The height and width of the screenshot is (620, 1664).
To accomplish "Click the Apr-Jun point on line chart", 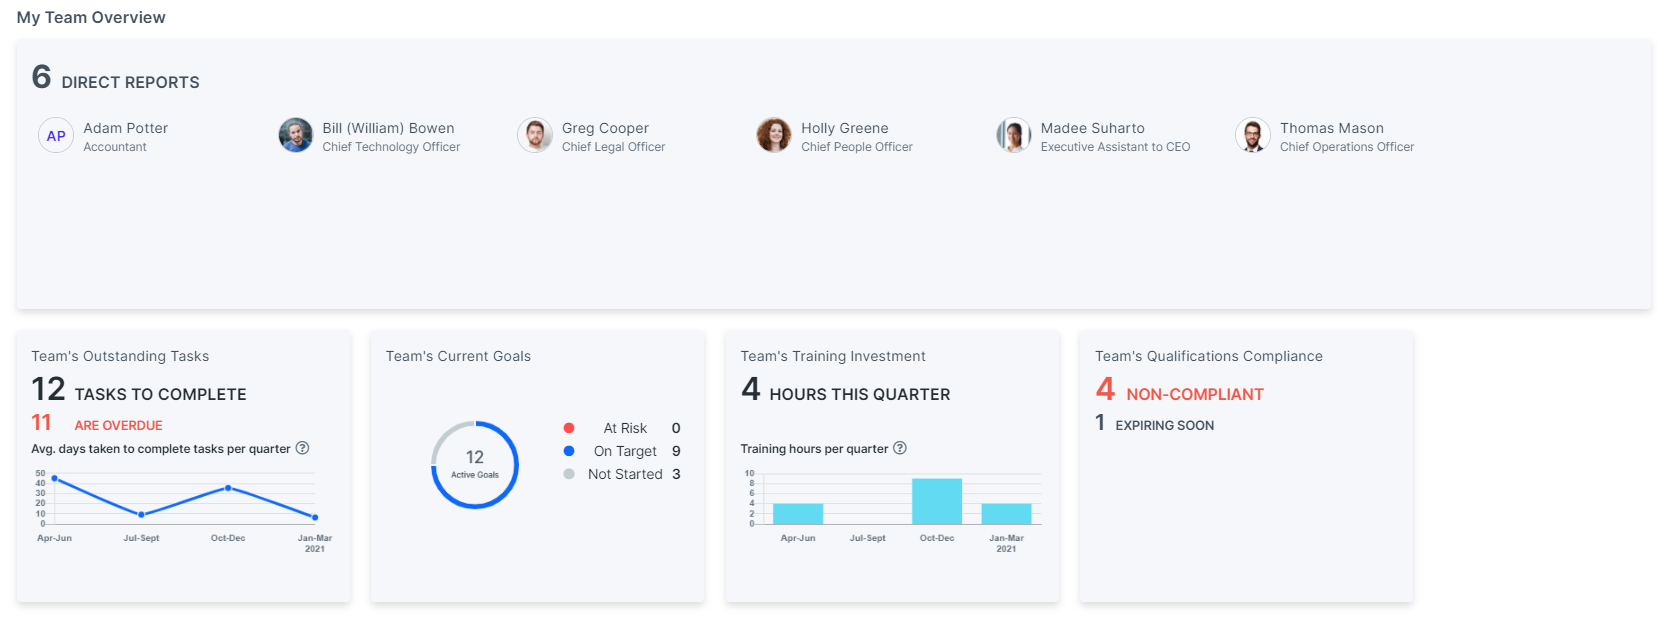I will [54, 479].
